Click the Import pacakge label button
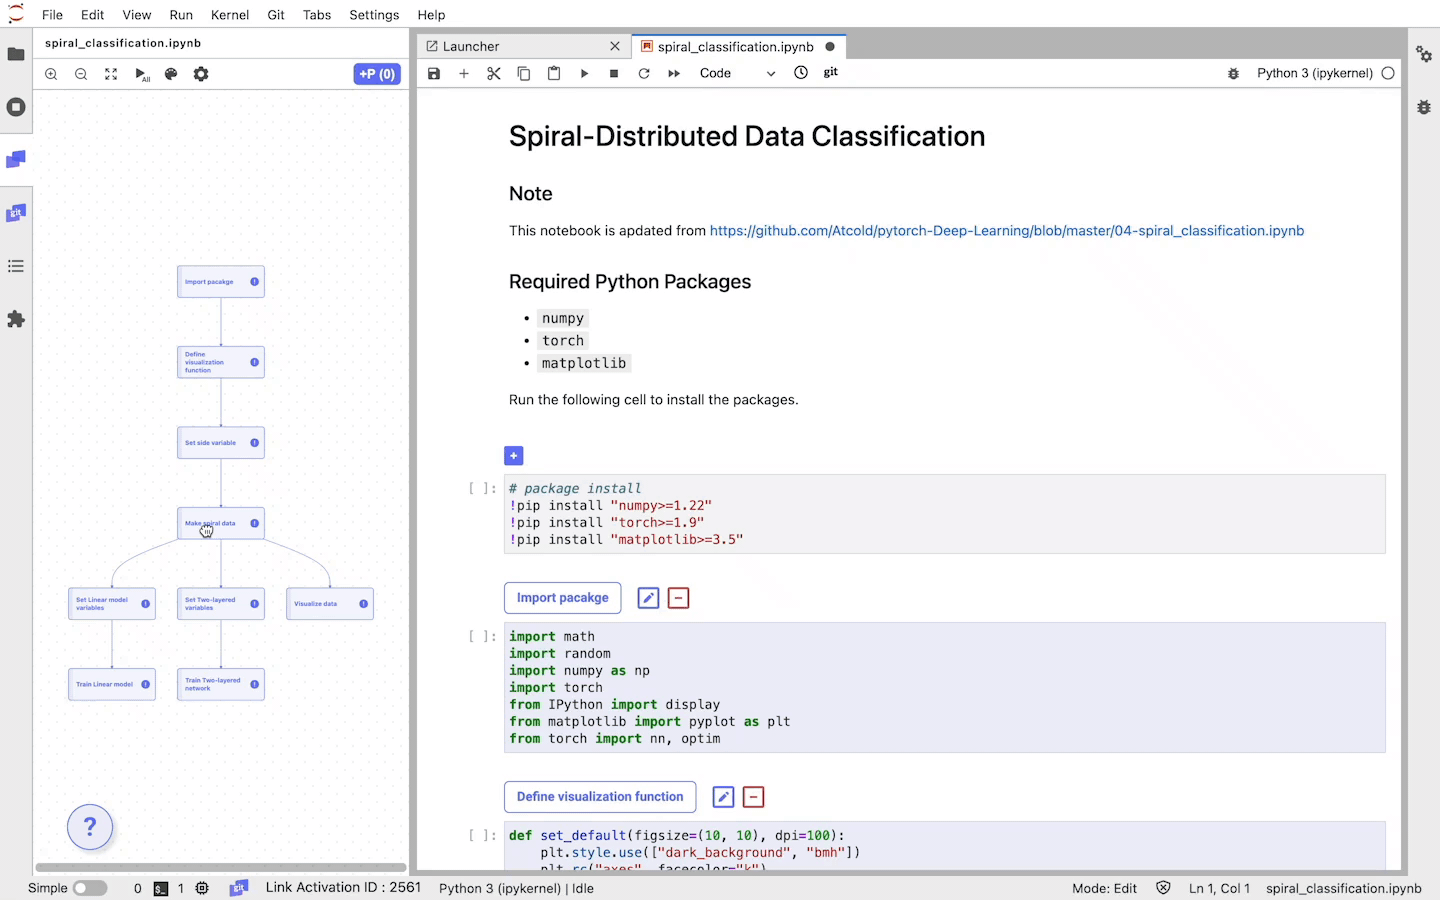The image size is (1440, 900). point(562,598)
